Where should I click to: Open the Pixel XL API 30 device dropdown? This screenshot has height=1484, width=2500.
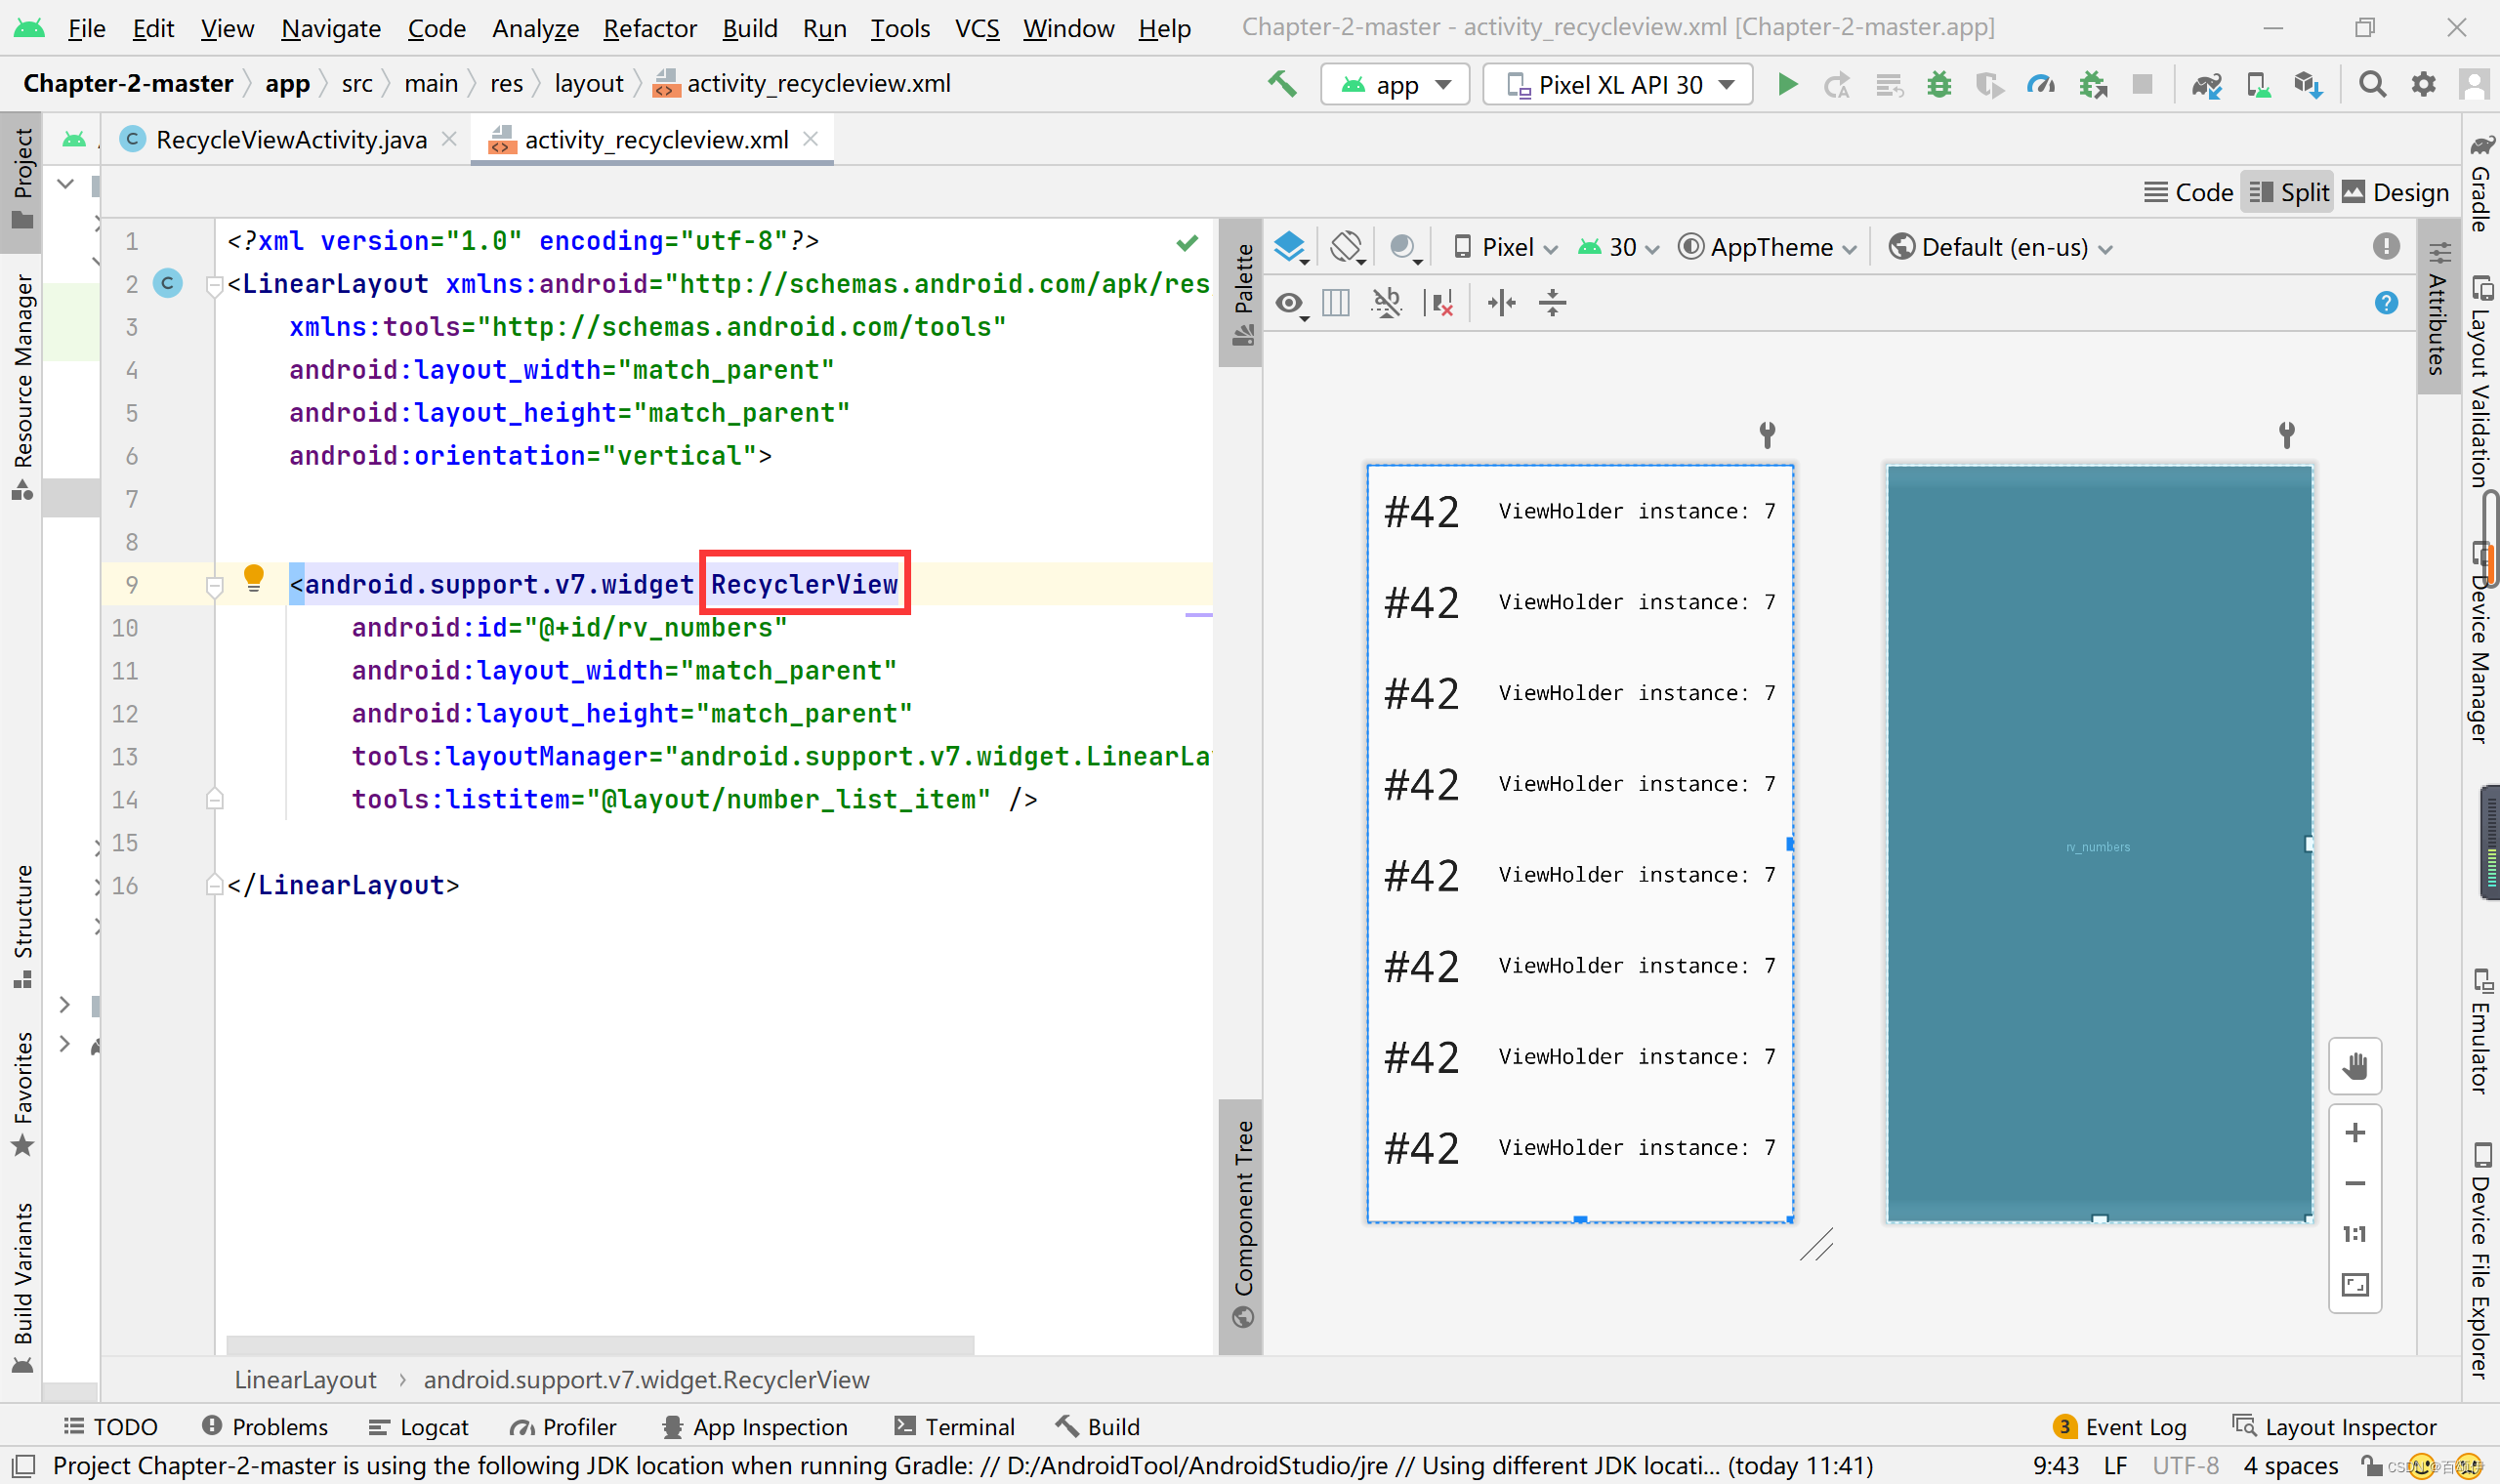(1618, 85)
